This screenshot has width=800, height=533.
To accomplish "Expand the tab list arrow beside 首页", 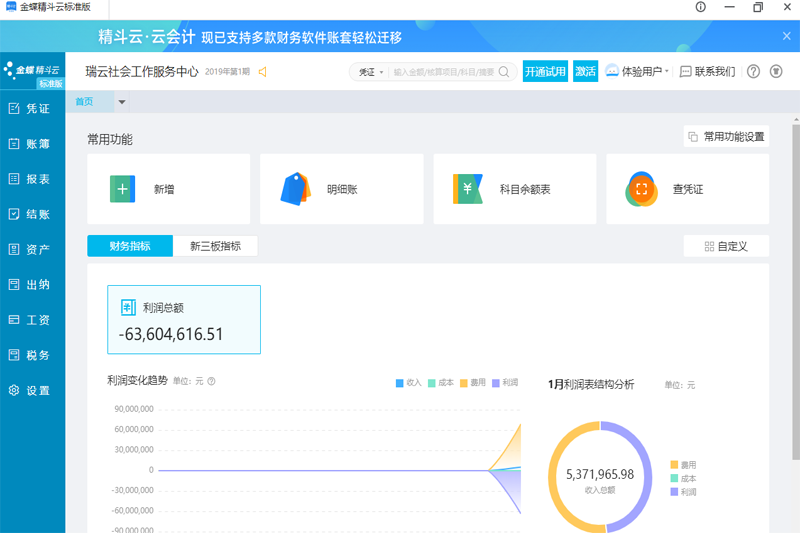I will coord(121,102).
